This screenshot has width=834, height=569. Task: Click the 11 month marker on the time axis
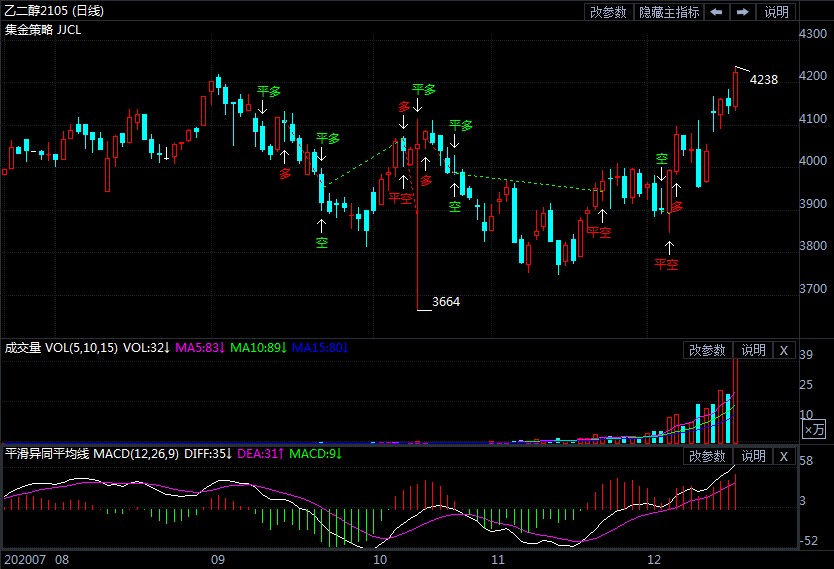click(x=498, y=559)
